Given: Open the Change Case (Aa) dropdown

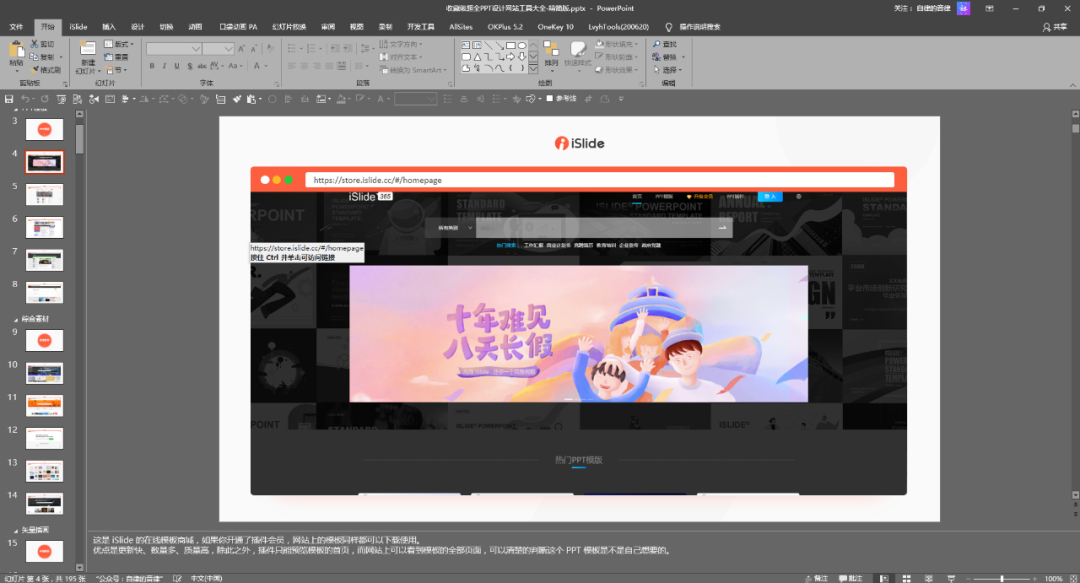Looking at the screenshot, I should [x=235, y=66].
